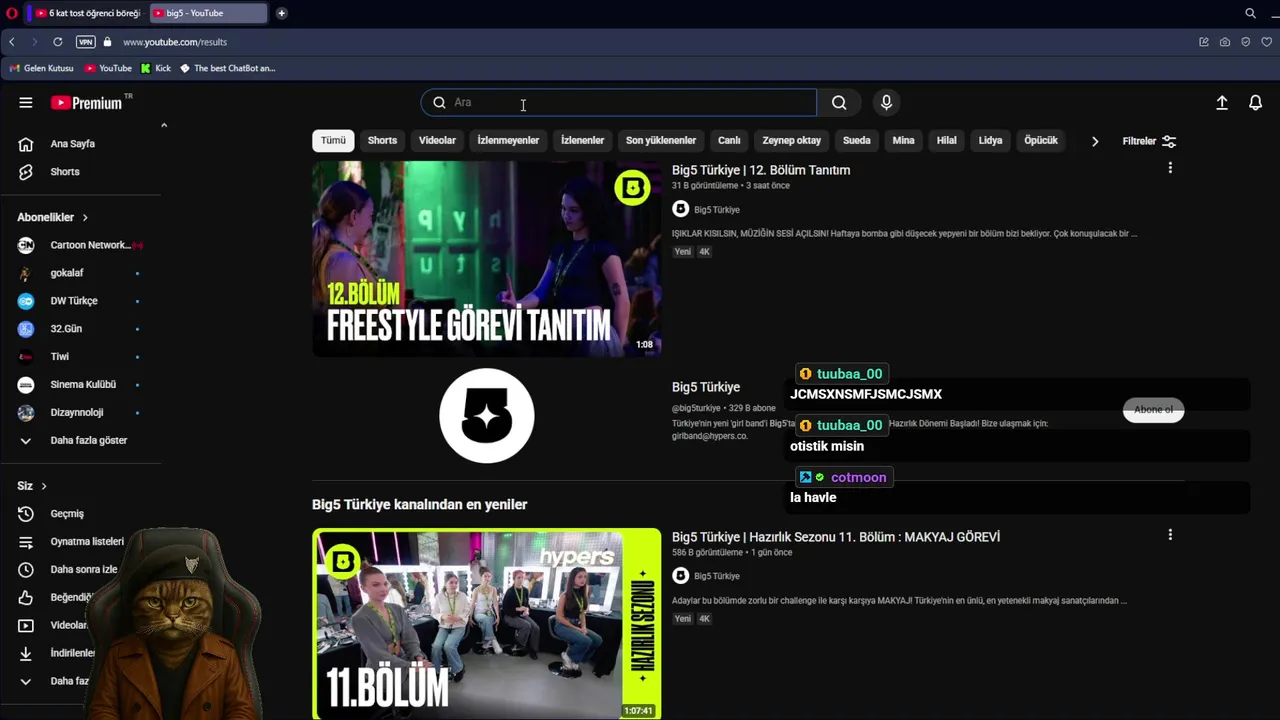Screen dimensions: 1280x720
Task: Collapse sidebar with the up caret
Action: [x=164, y=125]
